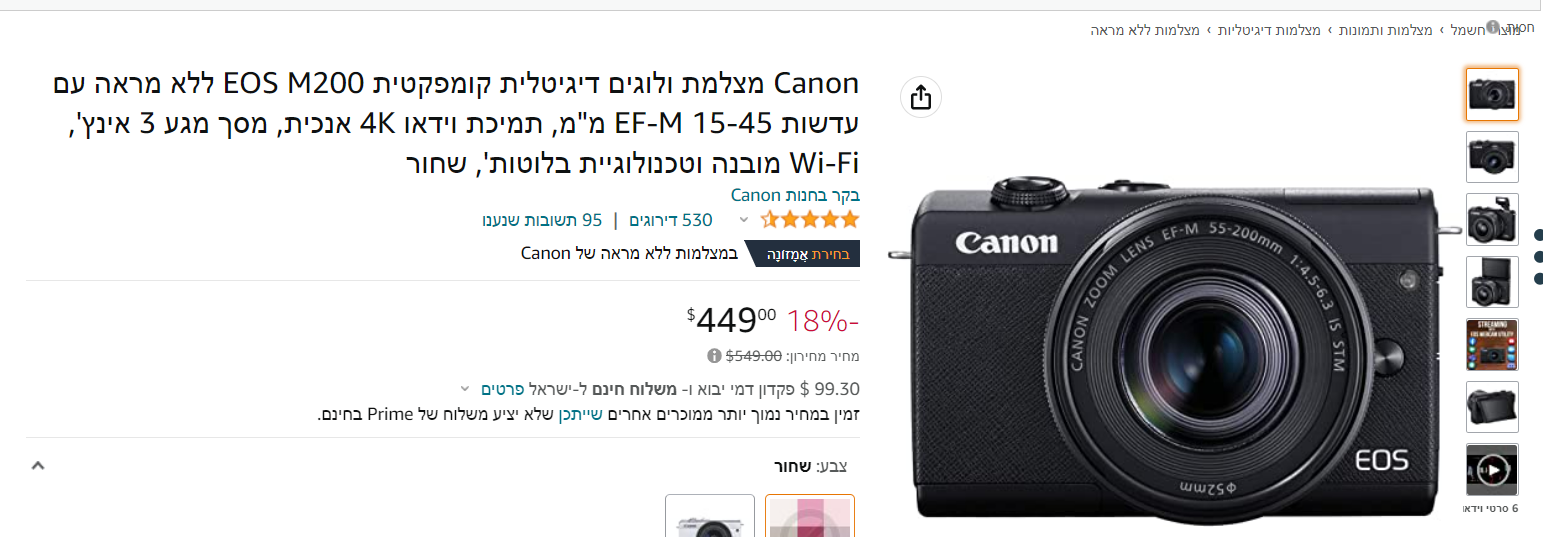Viewport: 1543px width, 537px height.
Task: Open the 530 ratings link
Action: (x=671, y=220)
